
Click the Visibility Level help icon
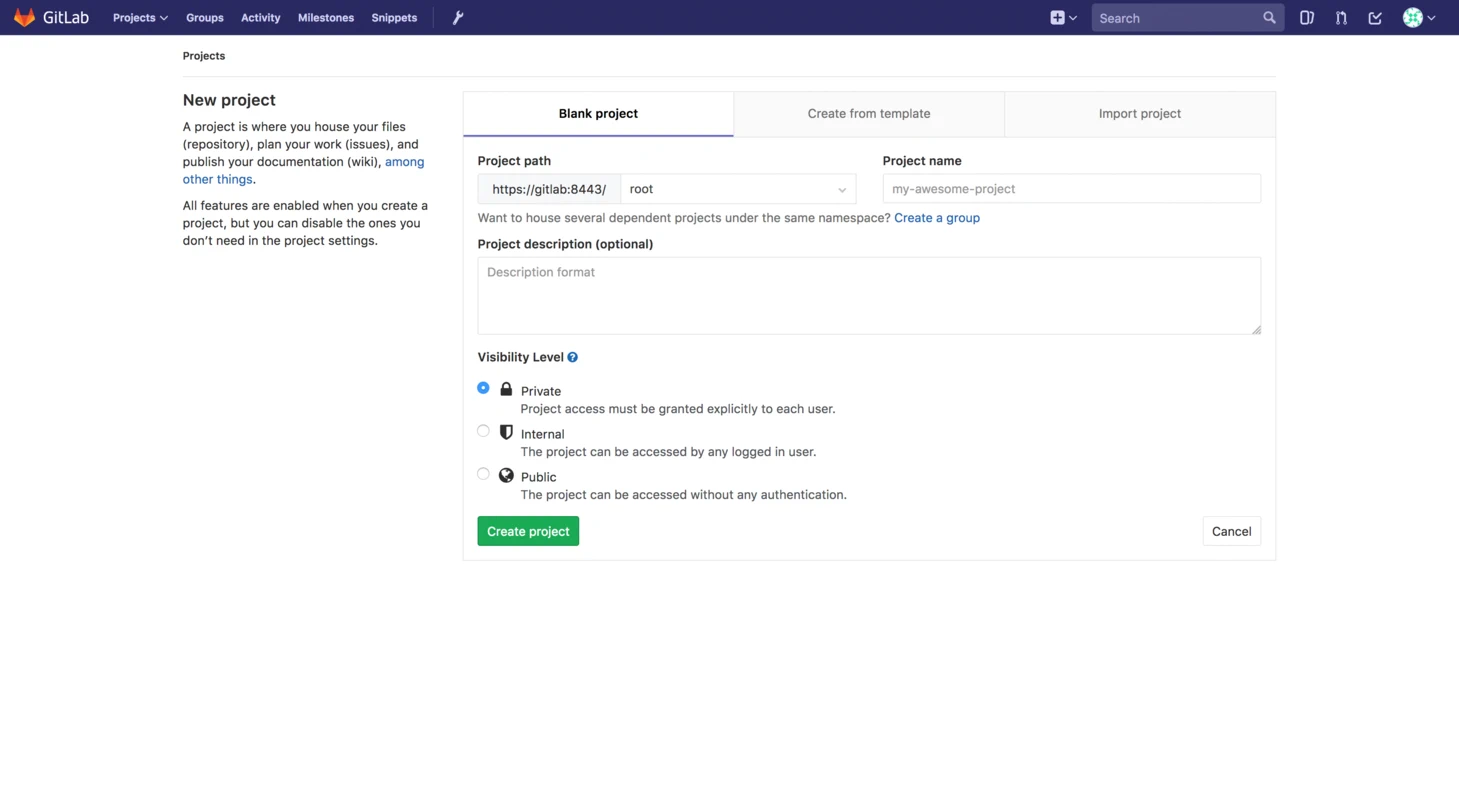[572, 357]
